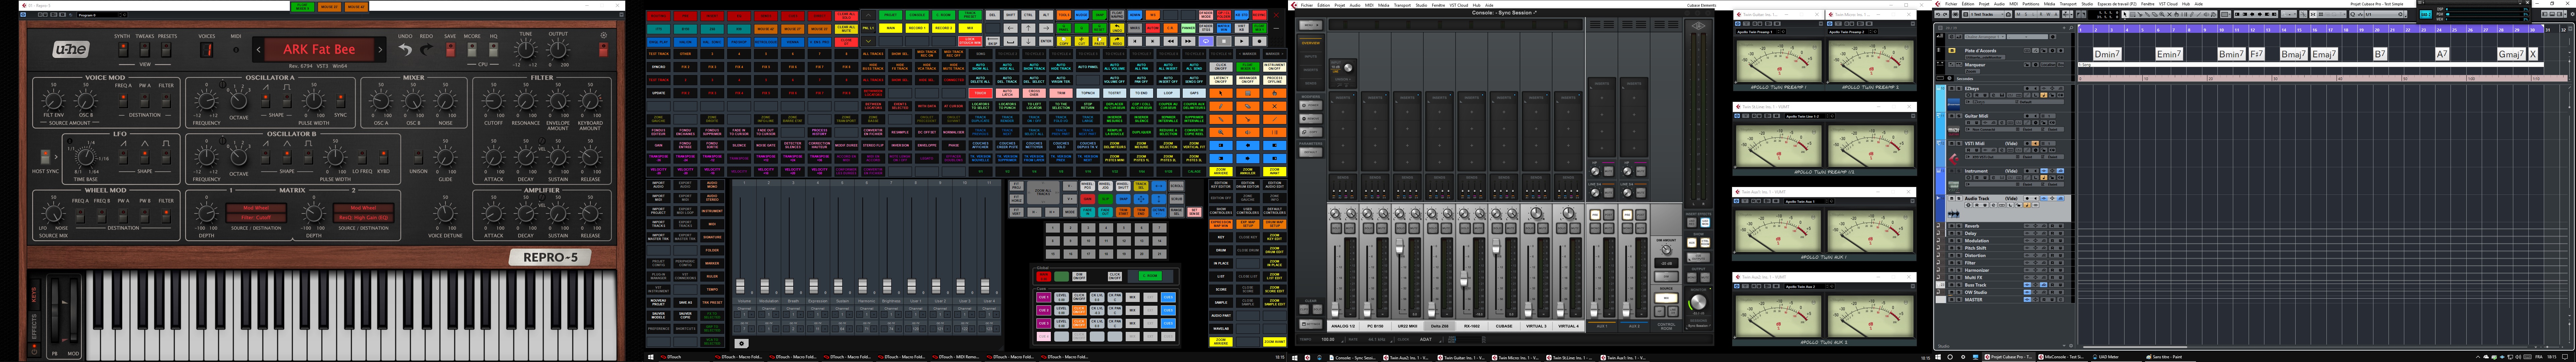Open Fichier menu in Cubase Pro window
Image resolution: width=2576 pixels, height=362 pixels.
pyautogui.click(x=1951, y=4)
